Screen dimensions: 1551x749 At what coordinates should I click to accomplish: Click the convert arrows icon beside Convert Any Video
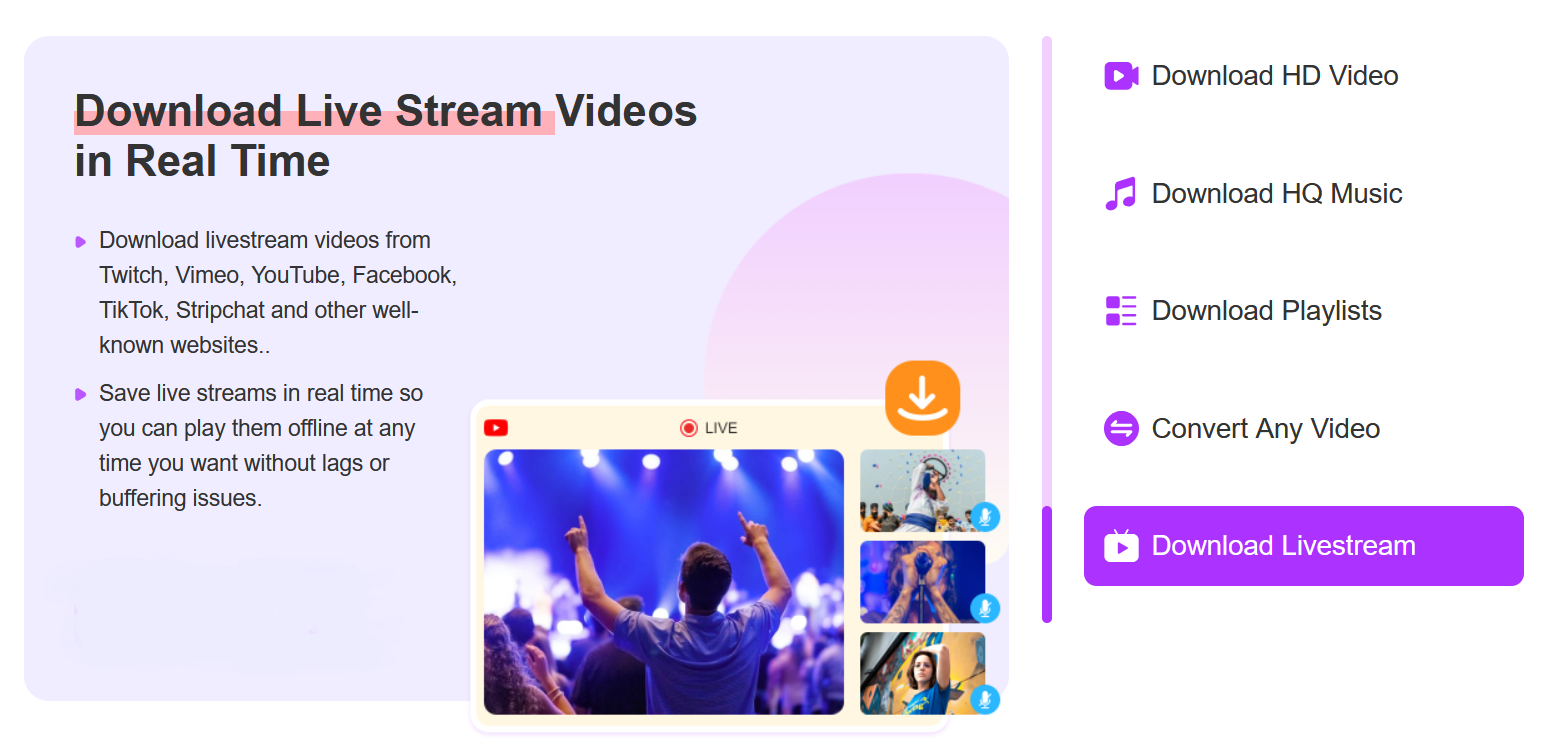(1121, 429)
